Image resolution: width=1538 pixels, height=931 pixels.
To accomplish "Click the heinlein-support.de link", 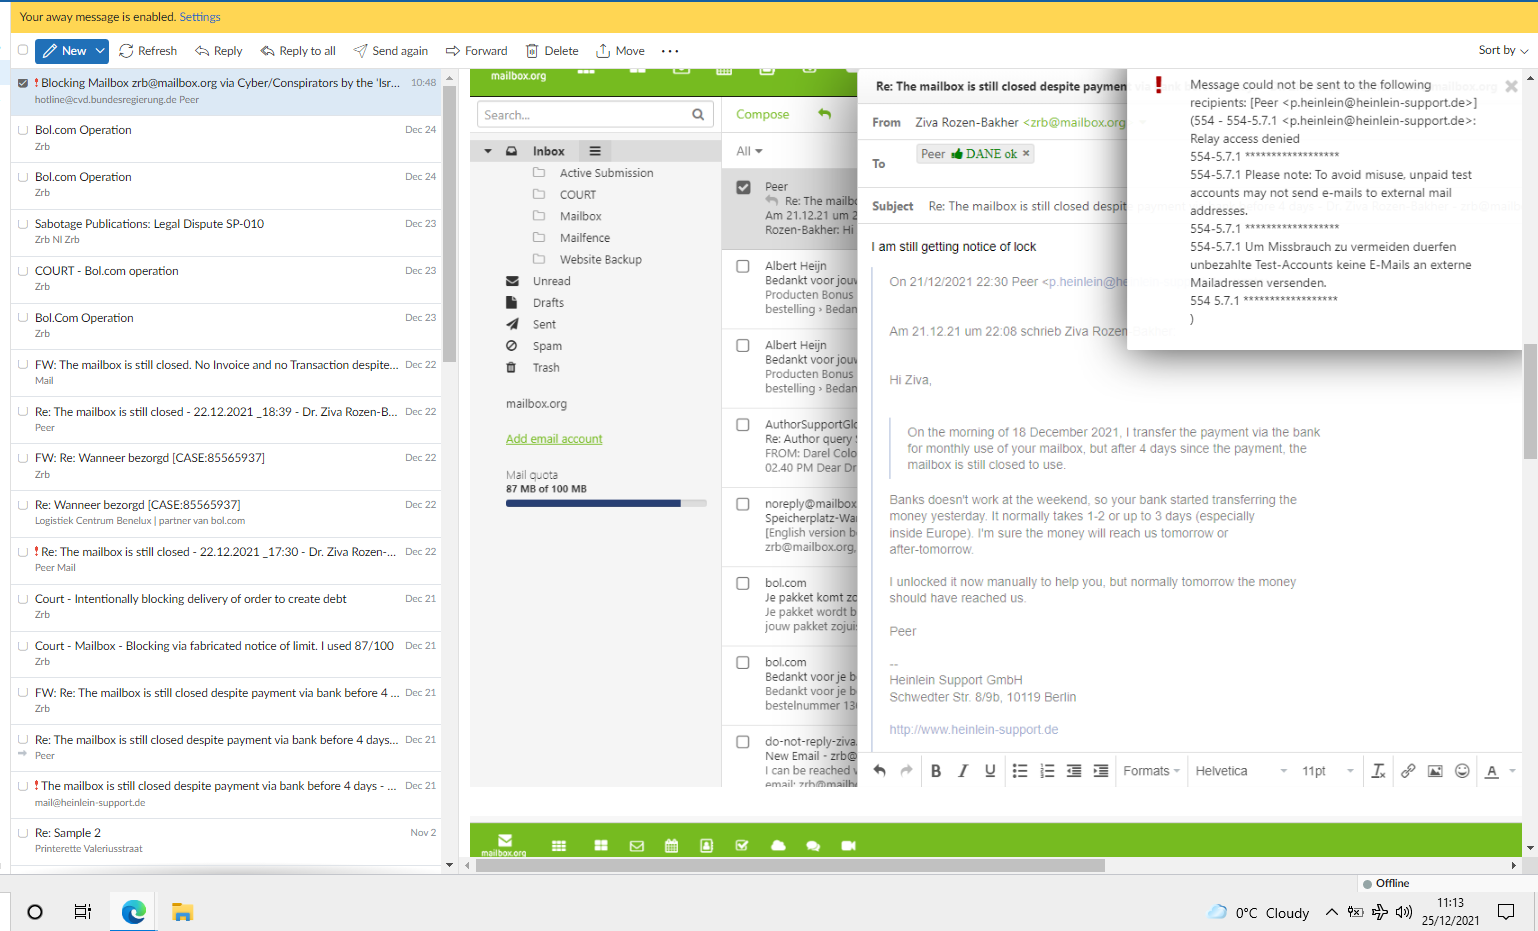I will (973, 730).
